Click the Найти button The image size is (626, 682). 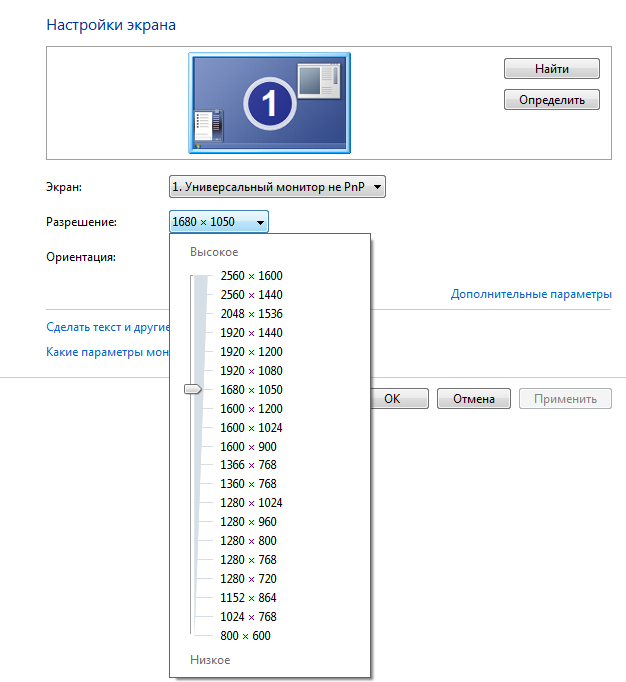(x=552, y=69)
